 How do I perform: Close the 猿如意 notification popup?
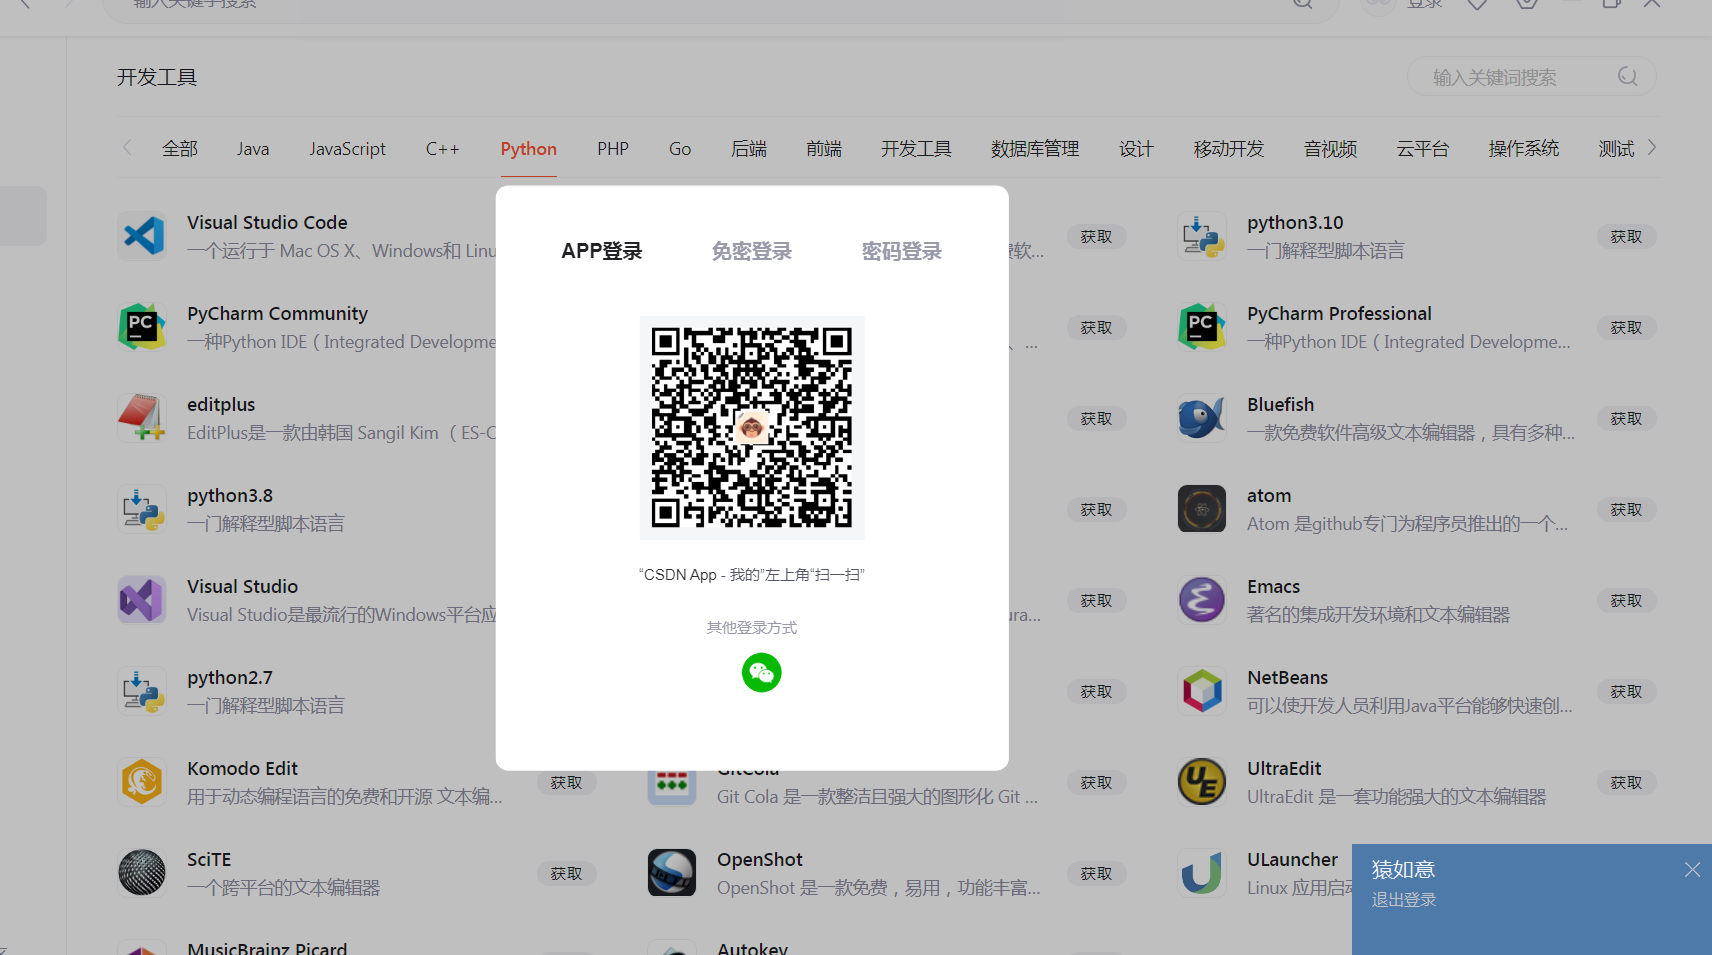click(1692, 870)
